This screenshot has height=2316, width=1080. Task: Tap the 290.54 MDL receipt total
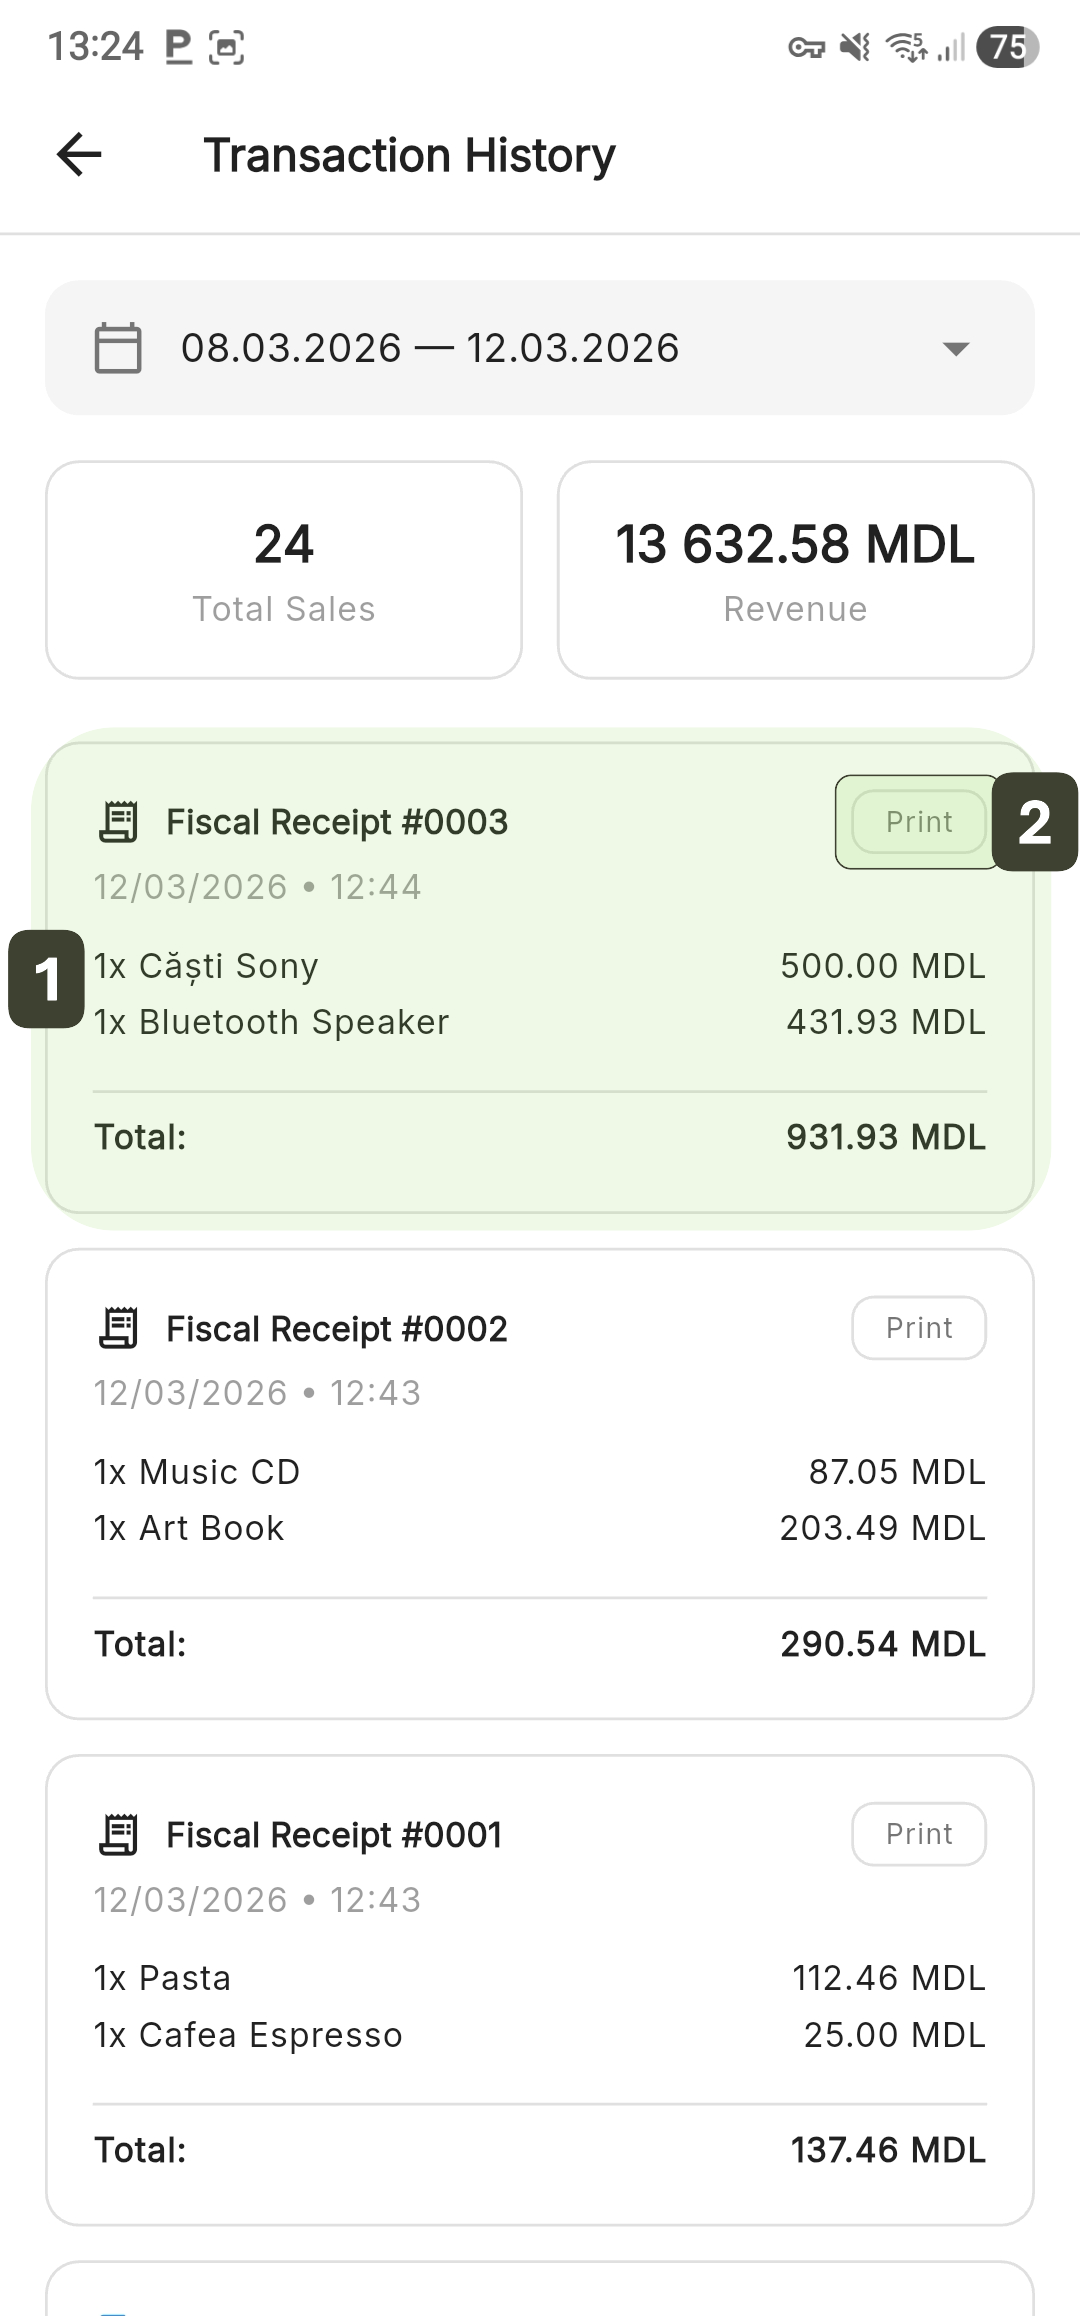point(883,1644)
